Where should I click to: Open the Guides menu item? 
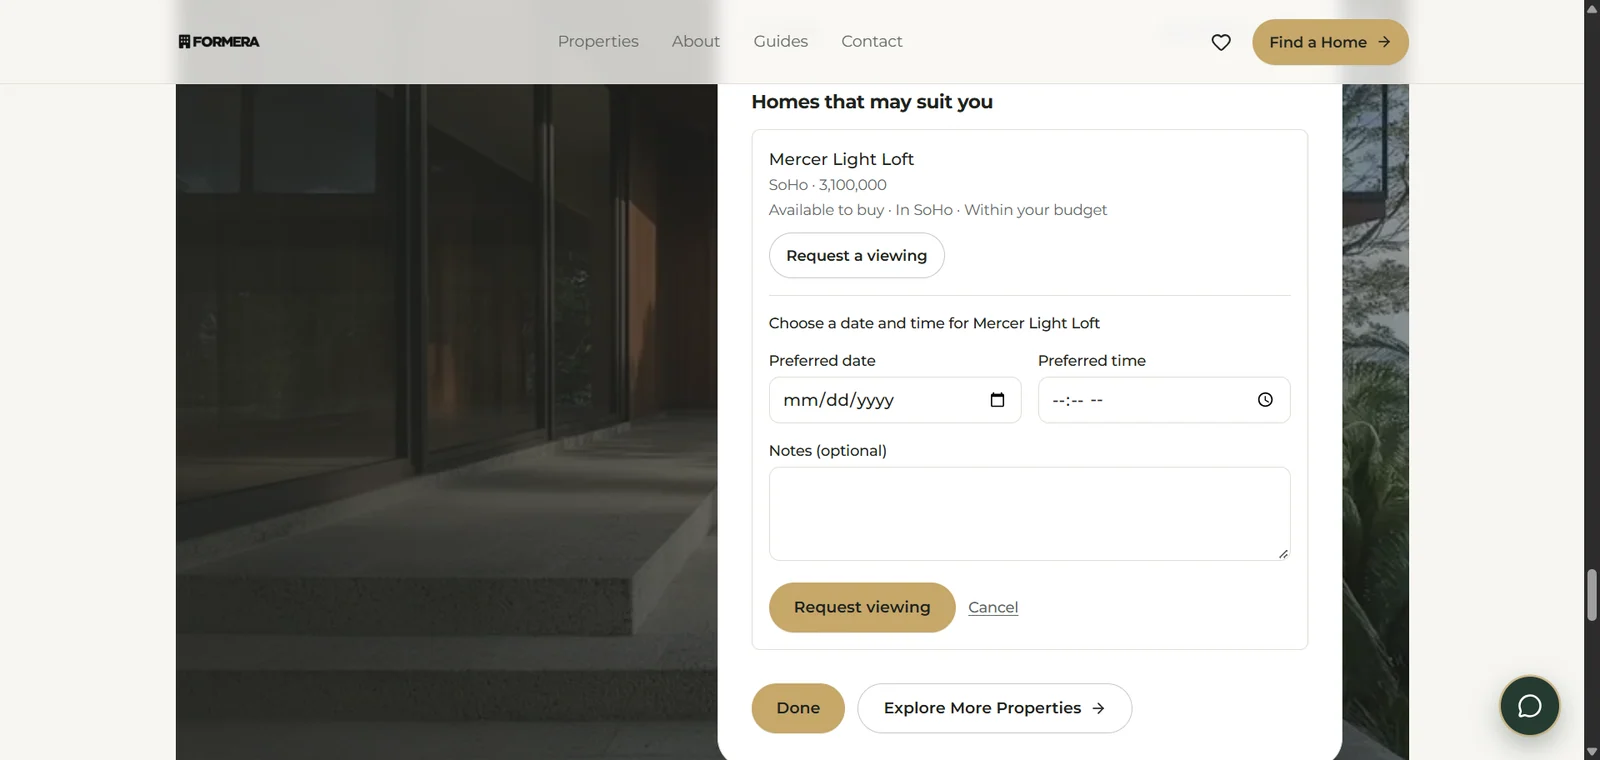point(781,41)
